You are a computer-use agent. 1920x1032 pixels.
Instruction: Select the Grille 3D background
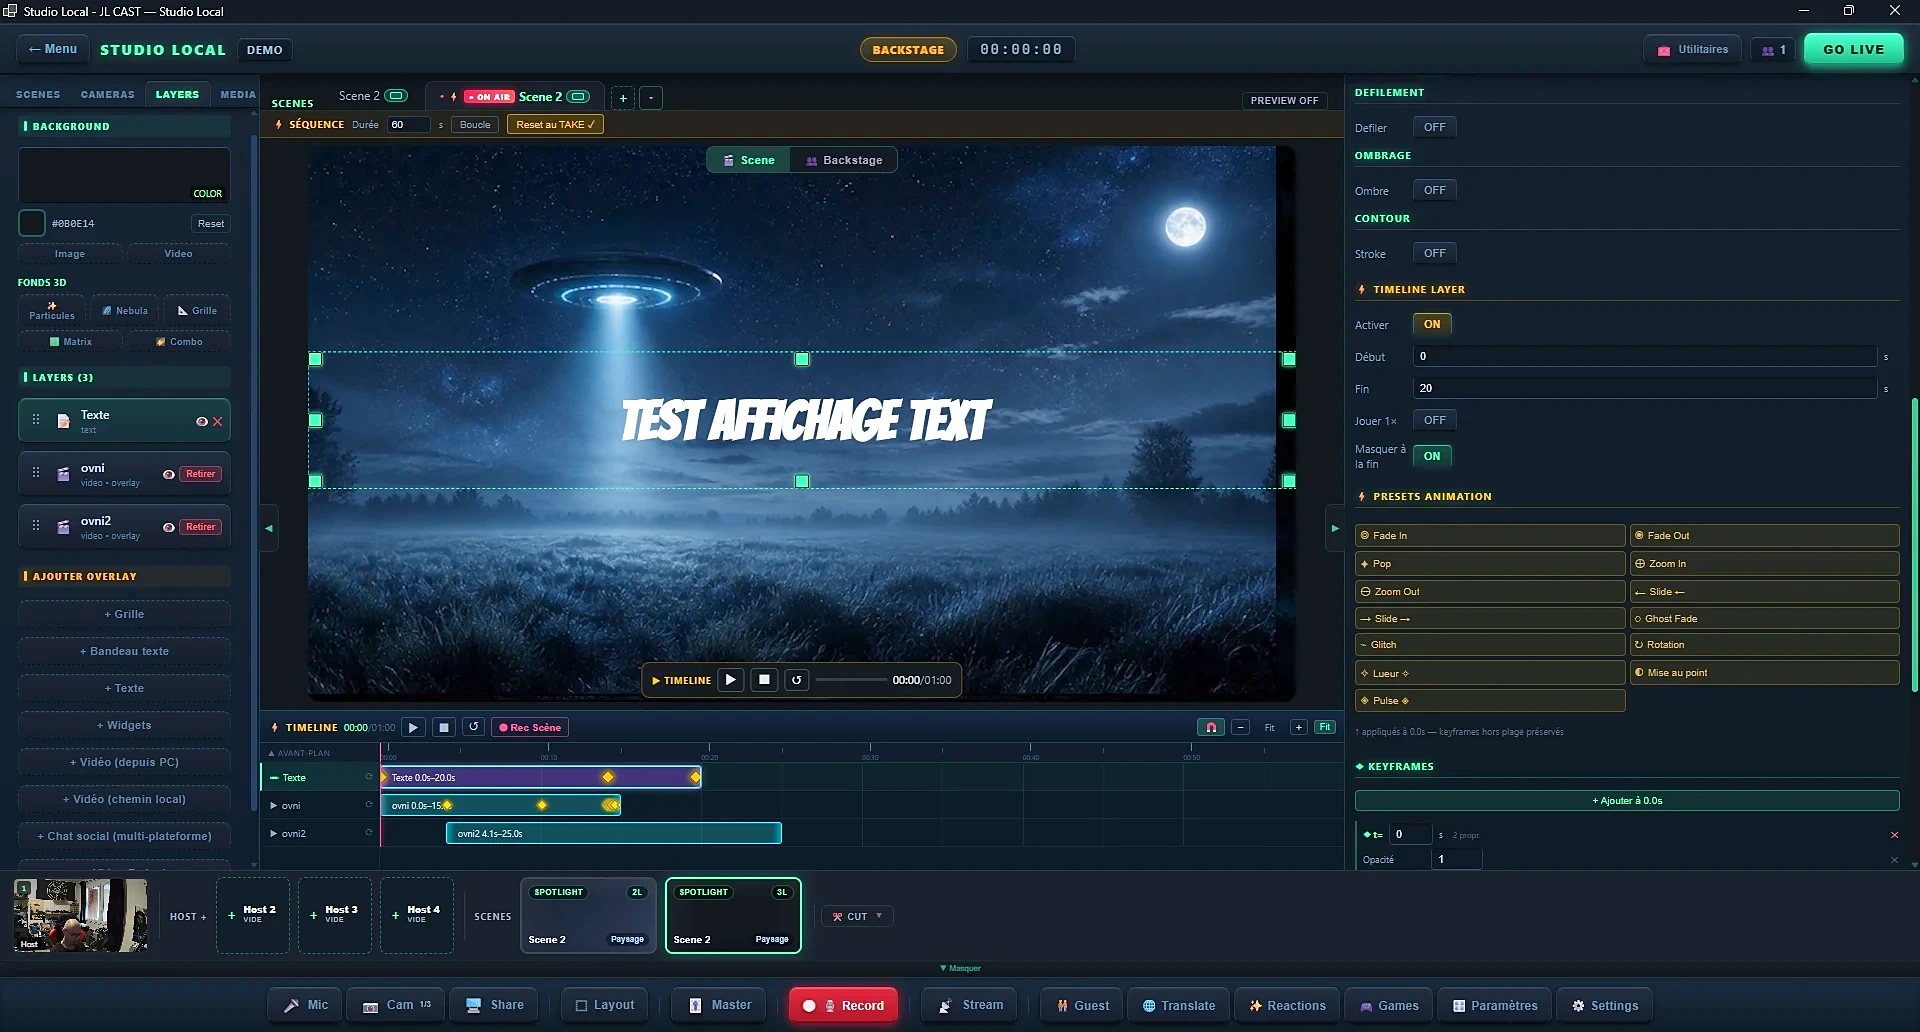click(197, 310)
